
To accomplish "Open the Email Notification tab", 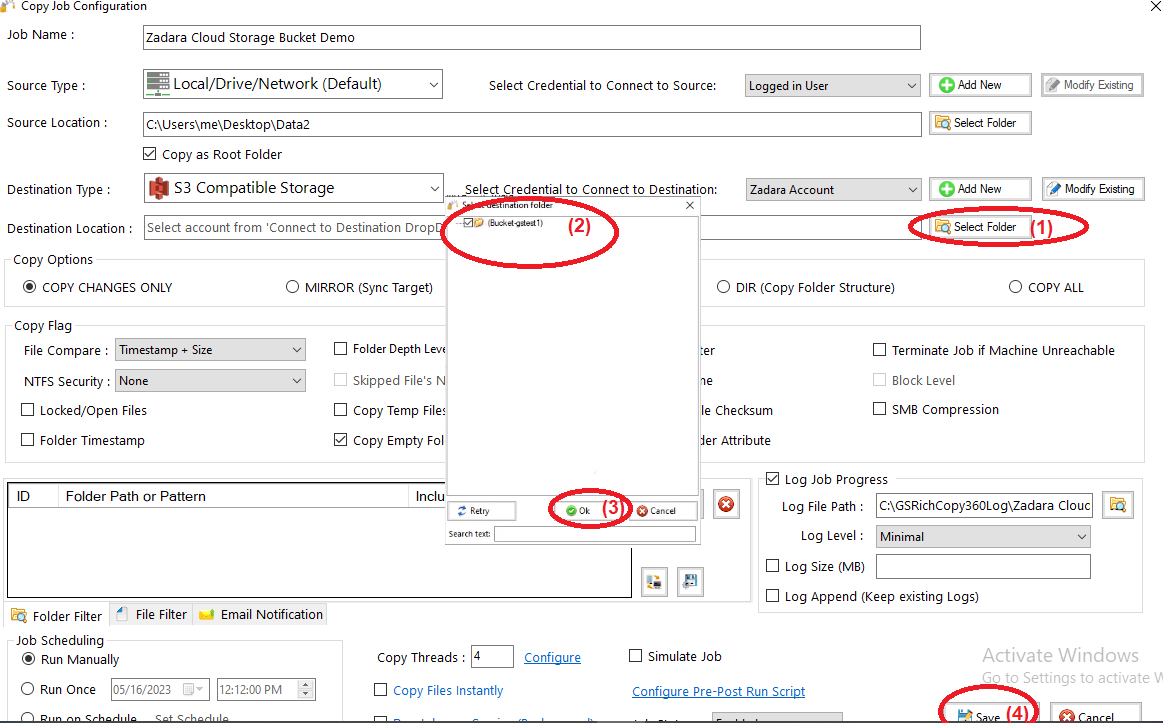I will click(x=261, y=615).
